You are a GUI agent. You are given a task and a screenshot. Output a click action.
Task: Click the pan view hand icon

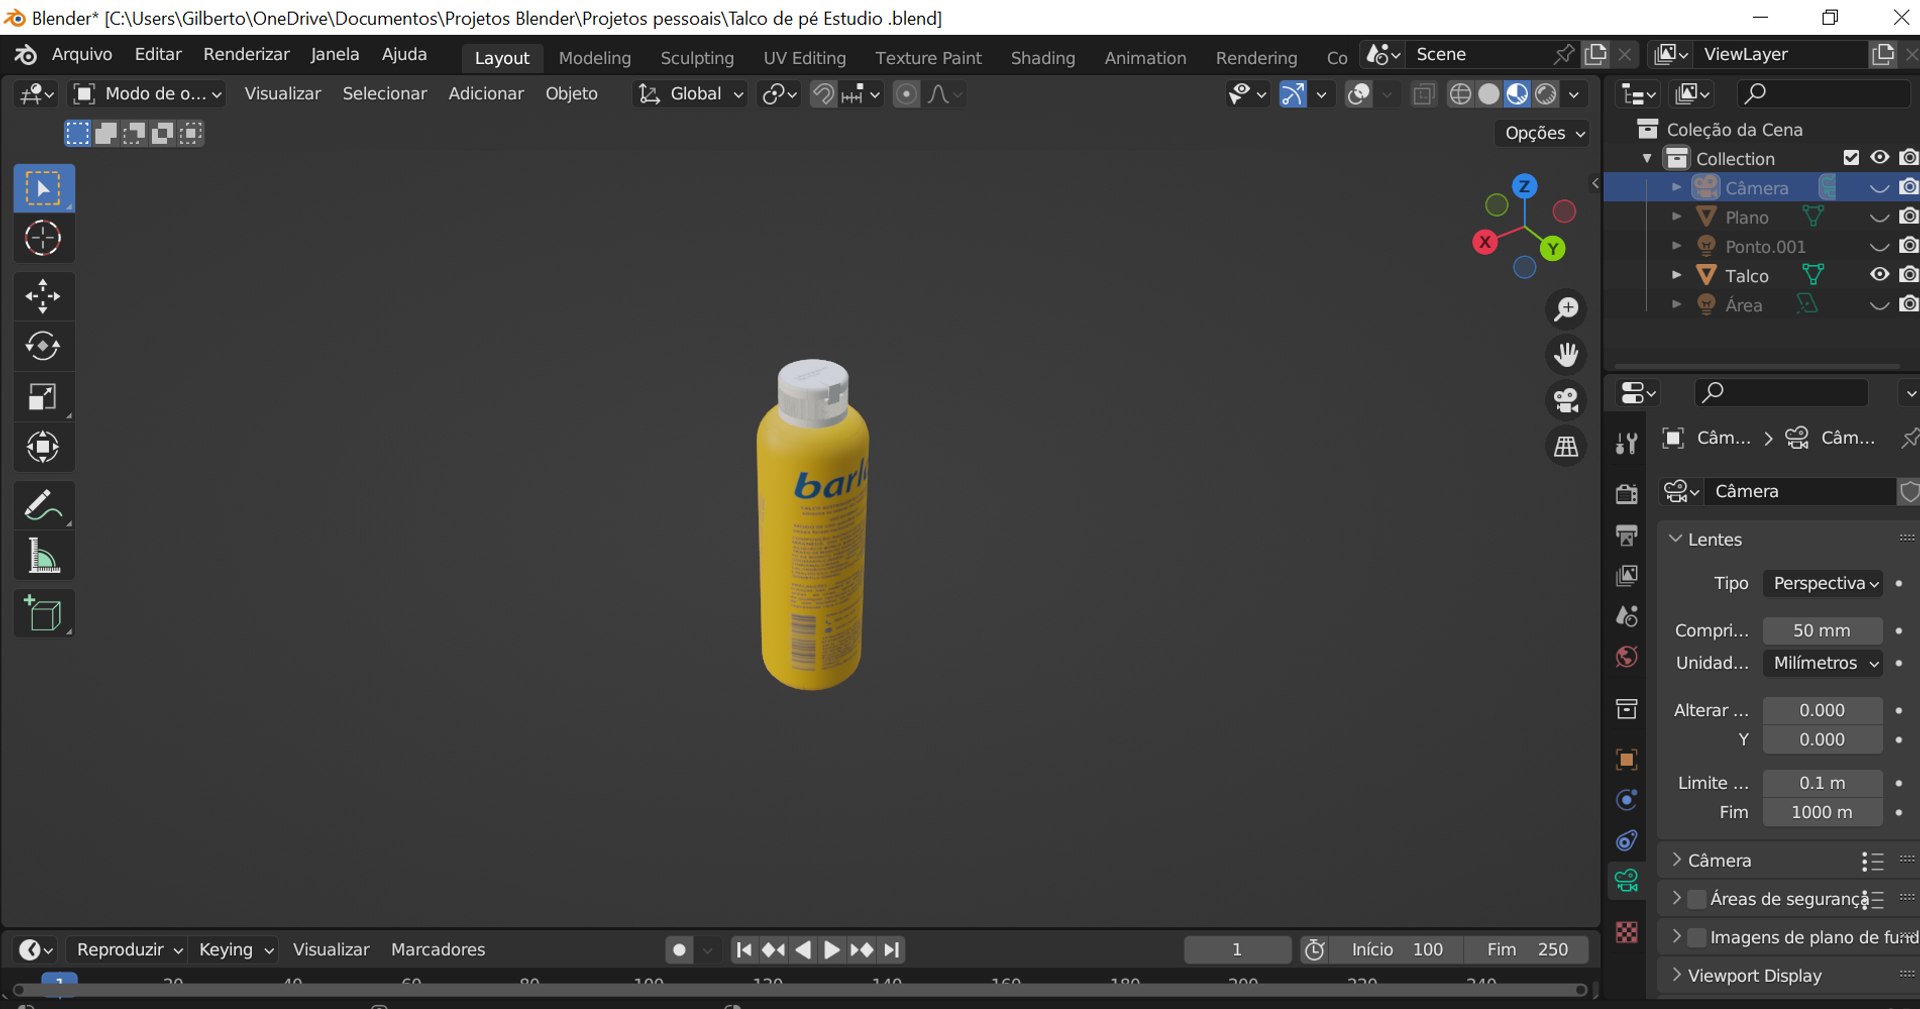tap(1566, 355)
